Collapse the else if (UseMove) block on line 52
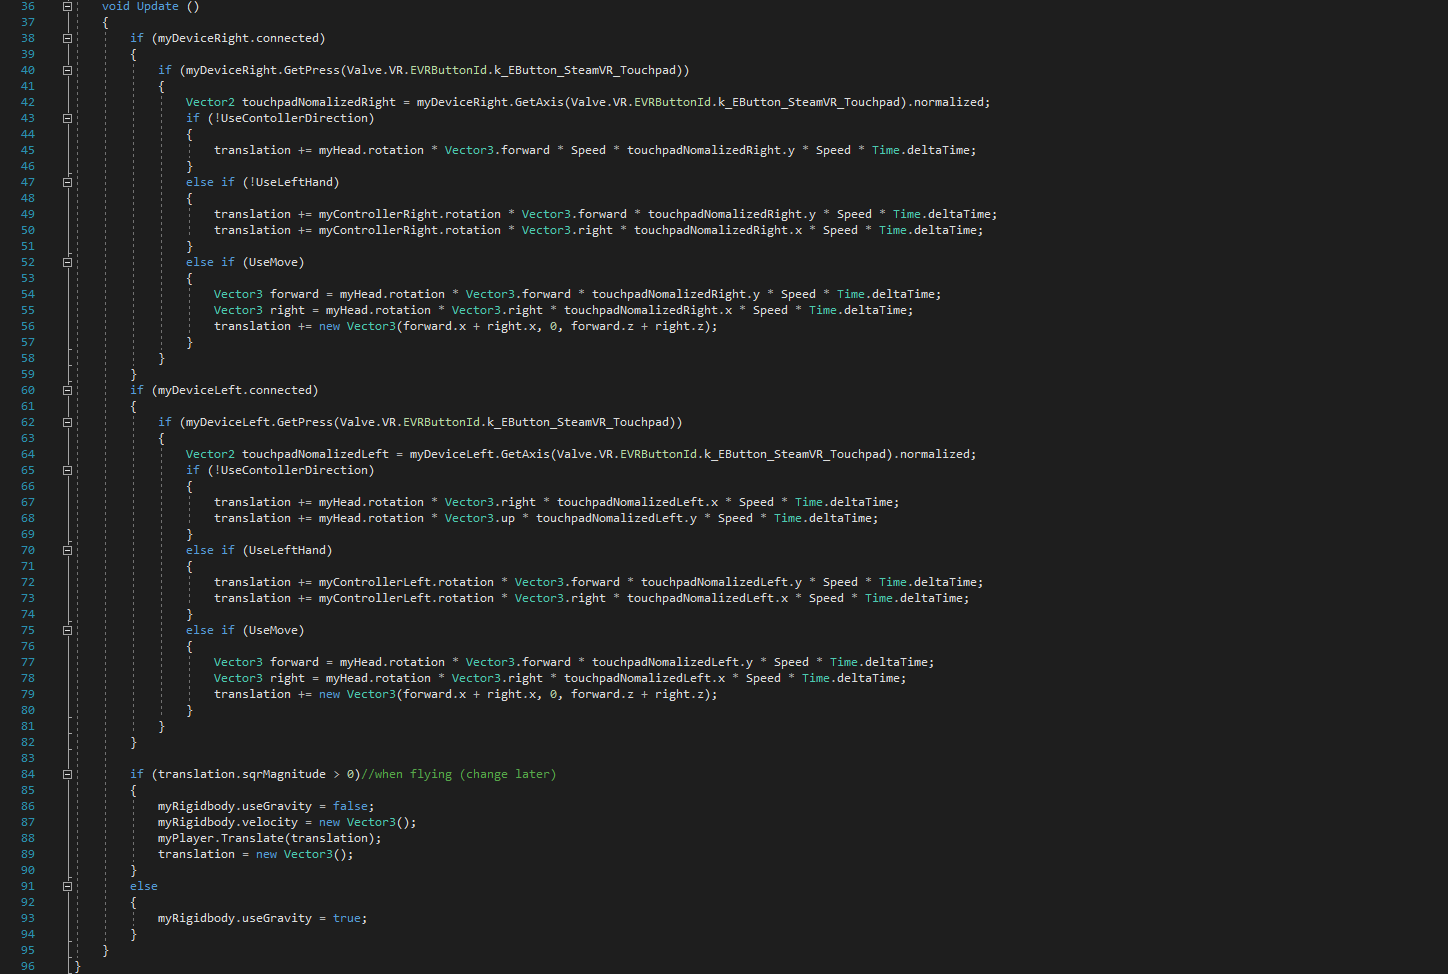The height and width of the screenshot is (974, 1448). point(67,262)
